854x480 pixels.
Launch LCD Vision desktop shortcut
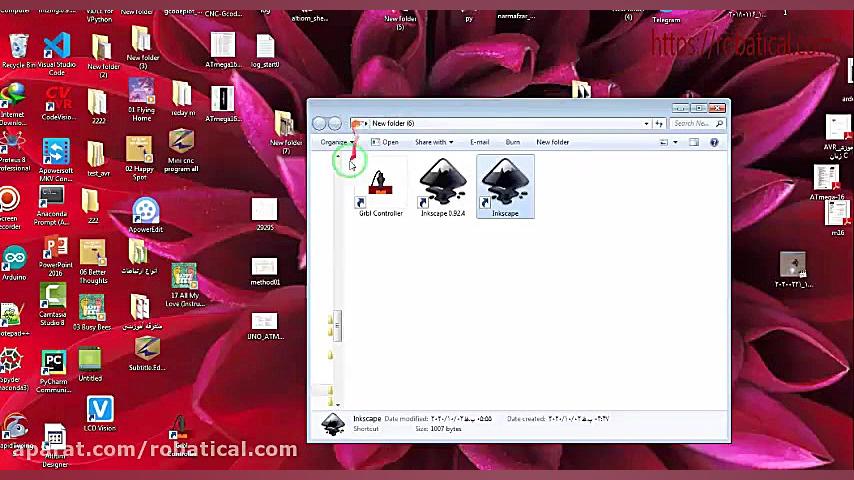(100, 414)
